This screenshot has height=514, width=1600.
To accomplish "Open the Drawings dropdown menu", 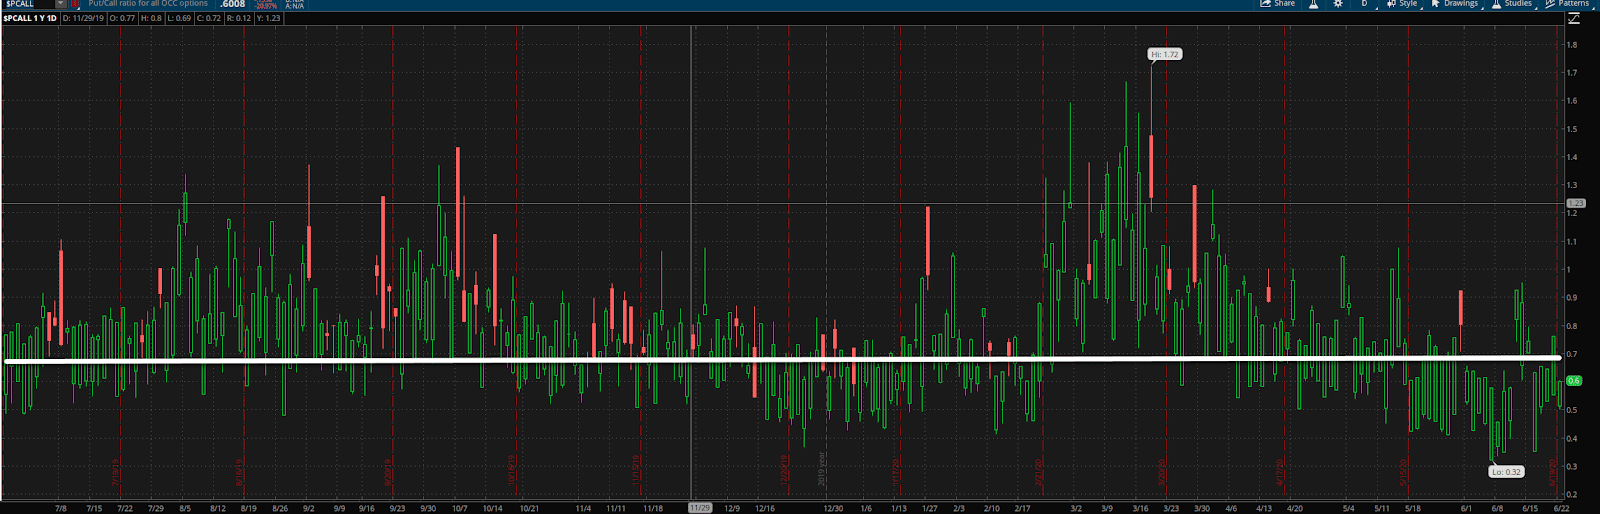I will [x=1455, y=4].
